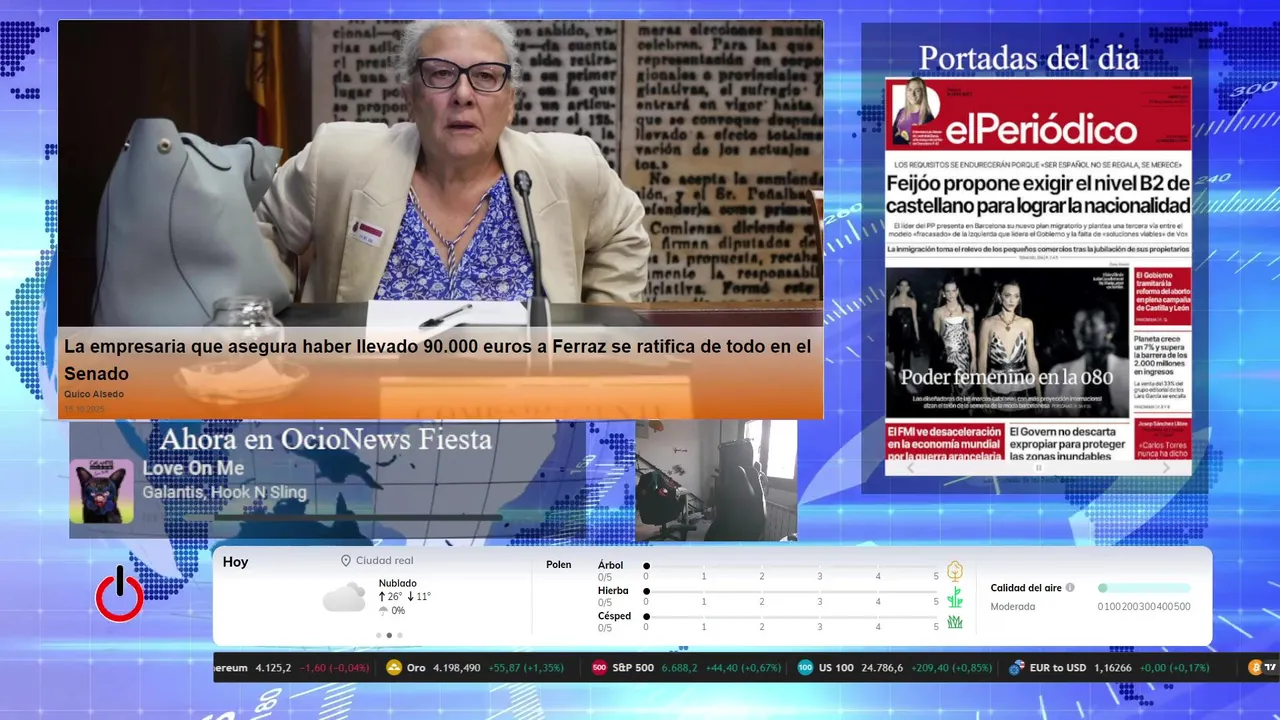Select middle weather carousel dot
Image resolution: width=1280 pixels, height=720 pixels.
point(389,635)
